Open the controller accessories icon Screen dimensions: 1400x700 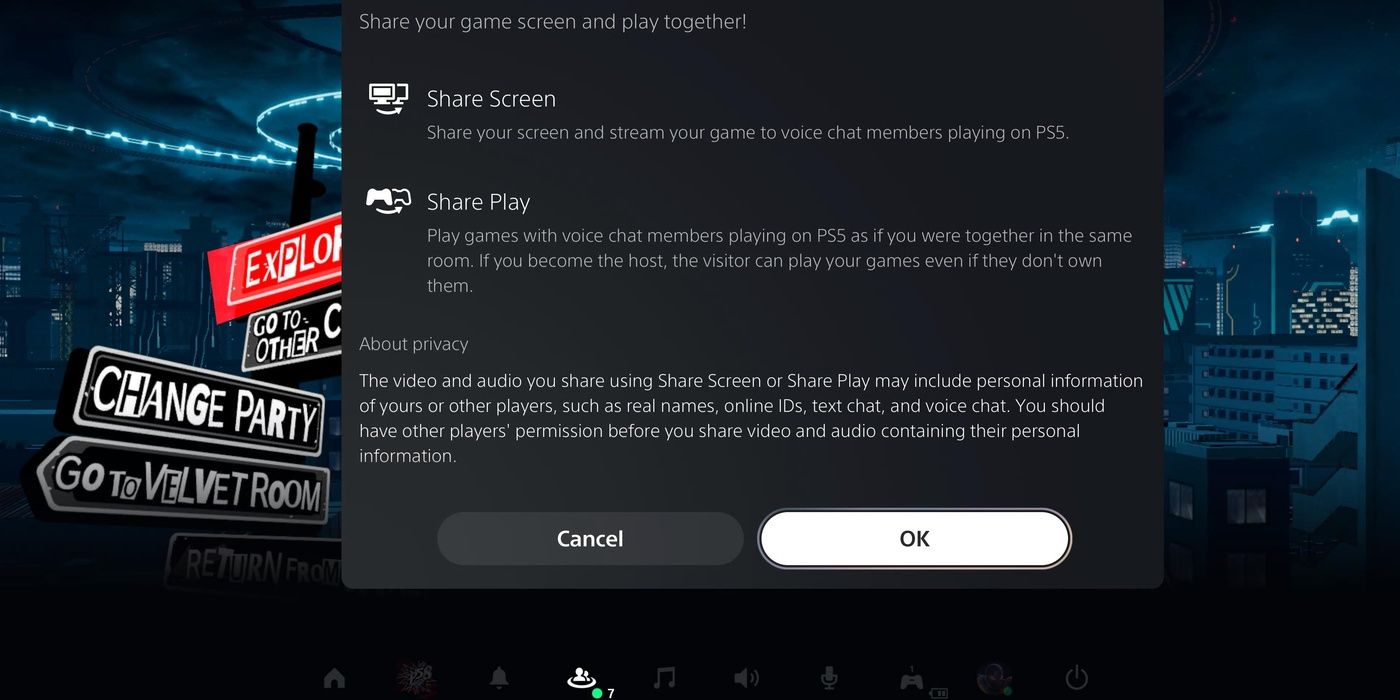point(911,679)
